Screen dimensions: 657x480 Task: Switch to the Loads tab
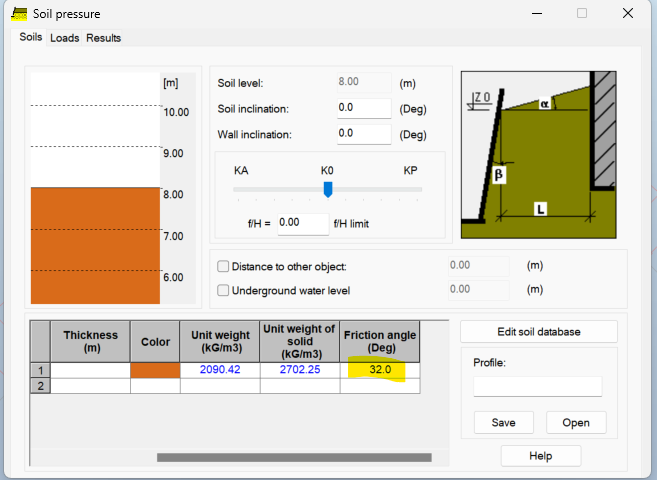pyautogui.click(x=65, y=38)
